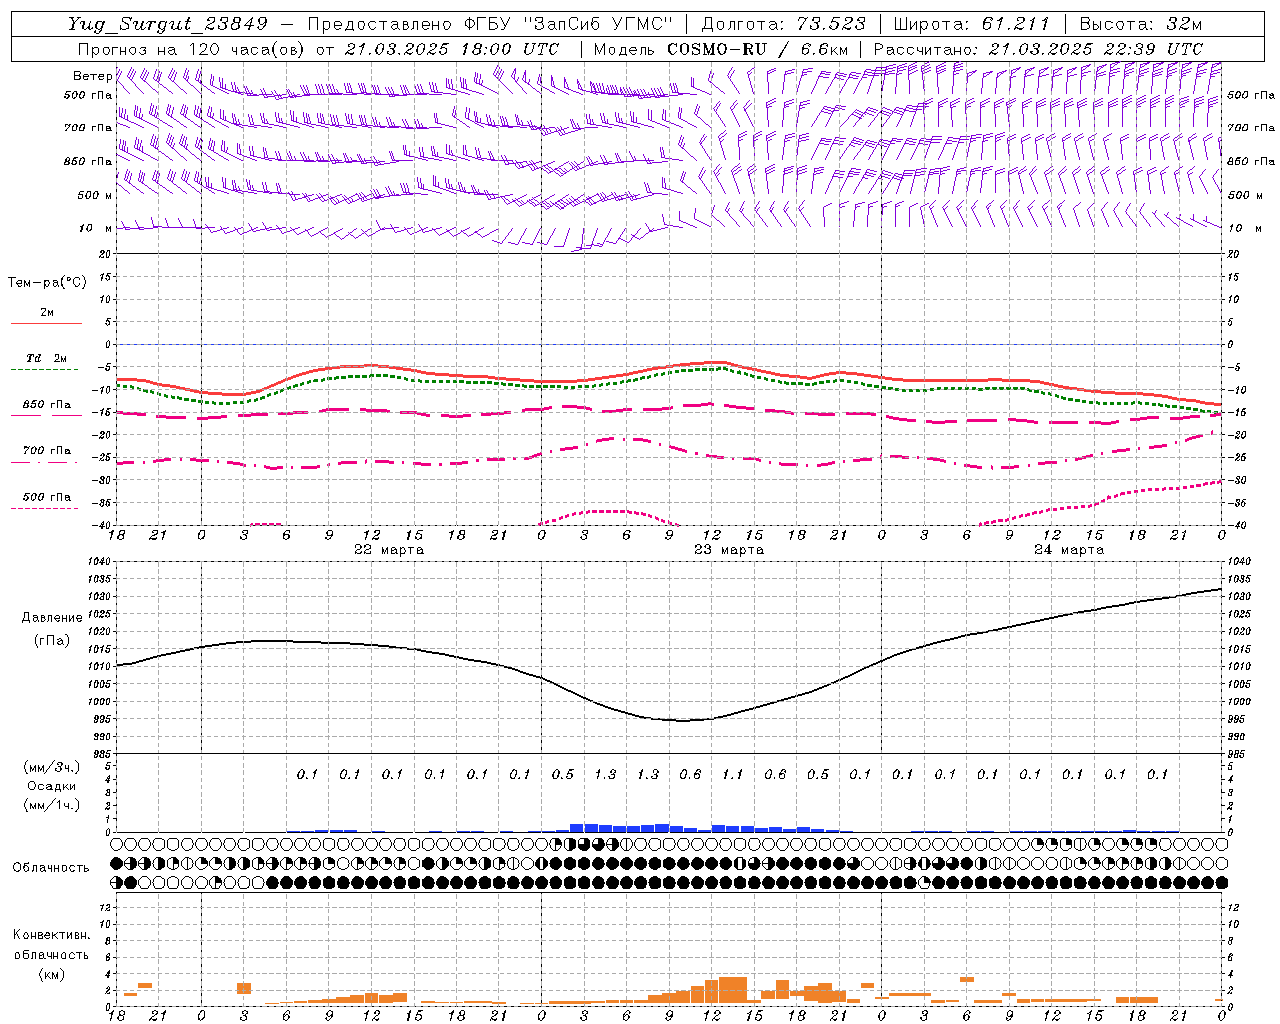This screenshot has width=1280, height=1024.
Task: Click the Осадки panel label
Action: pos(52,787)
